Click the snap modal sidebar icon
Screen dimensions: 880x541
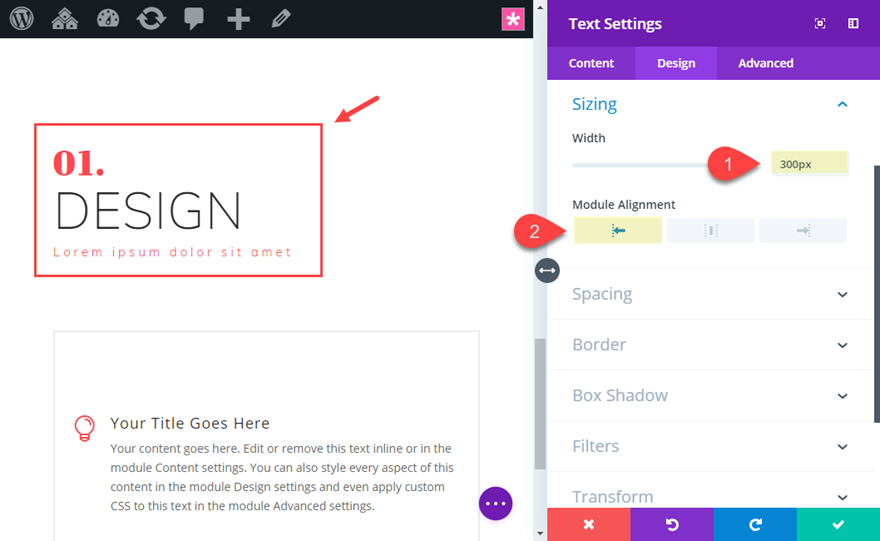[x=853, y=24]
